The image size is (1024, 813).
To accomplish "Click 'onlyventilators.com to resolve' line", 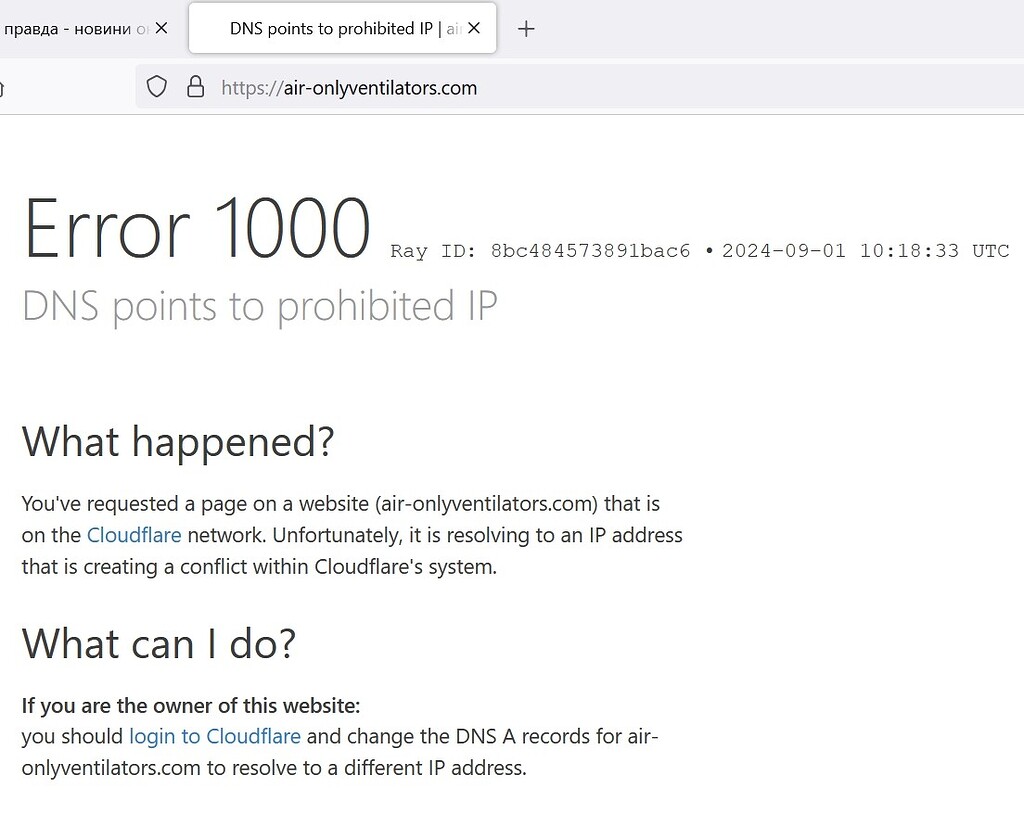I will coord(274,767).
